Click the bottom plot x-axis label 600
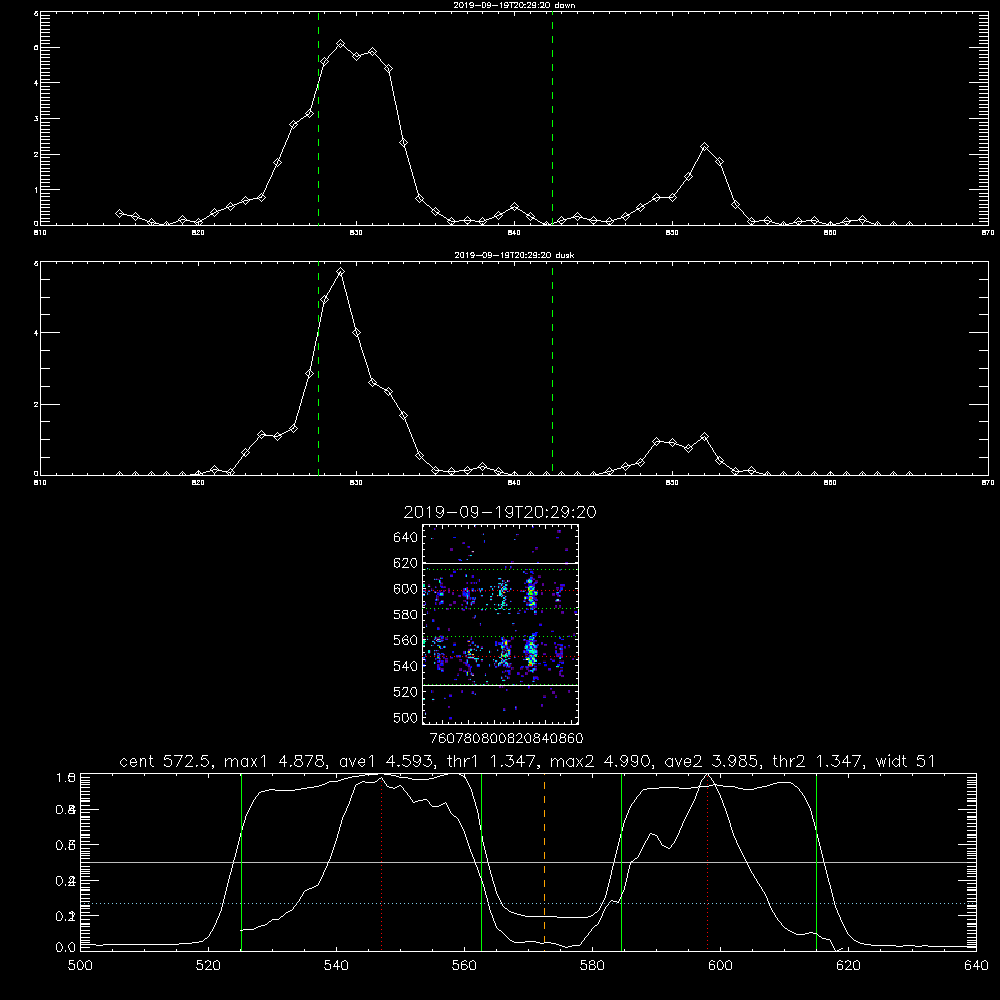 (720, 966)
